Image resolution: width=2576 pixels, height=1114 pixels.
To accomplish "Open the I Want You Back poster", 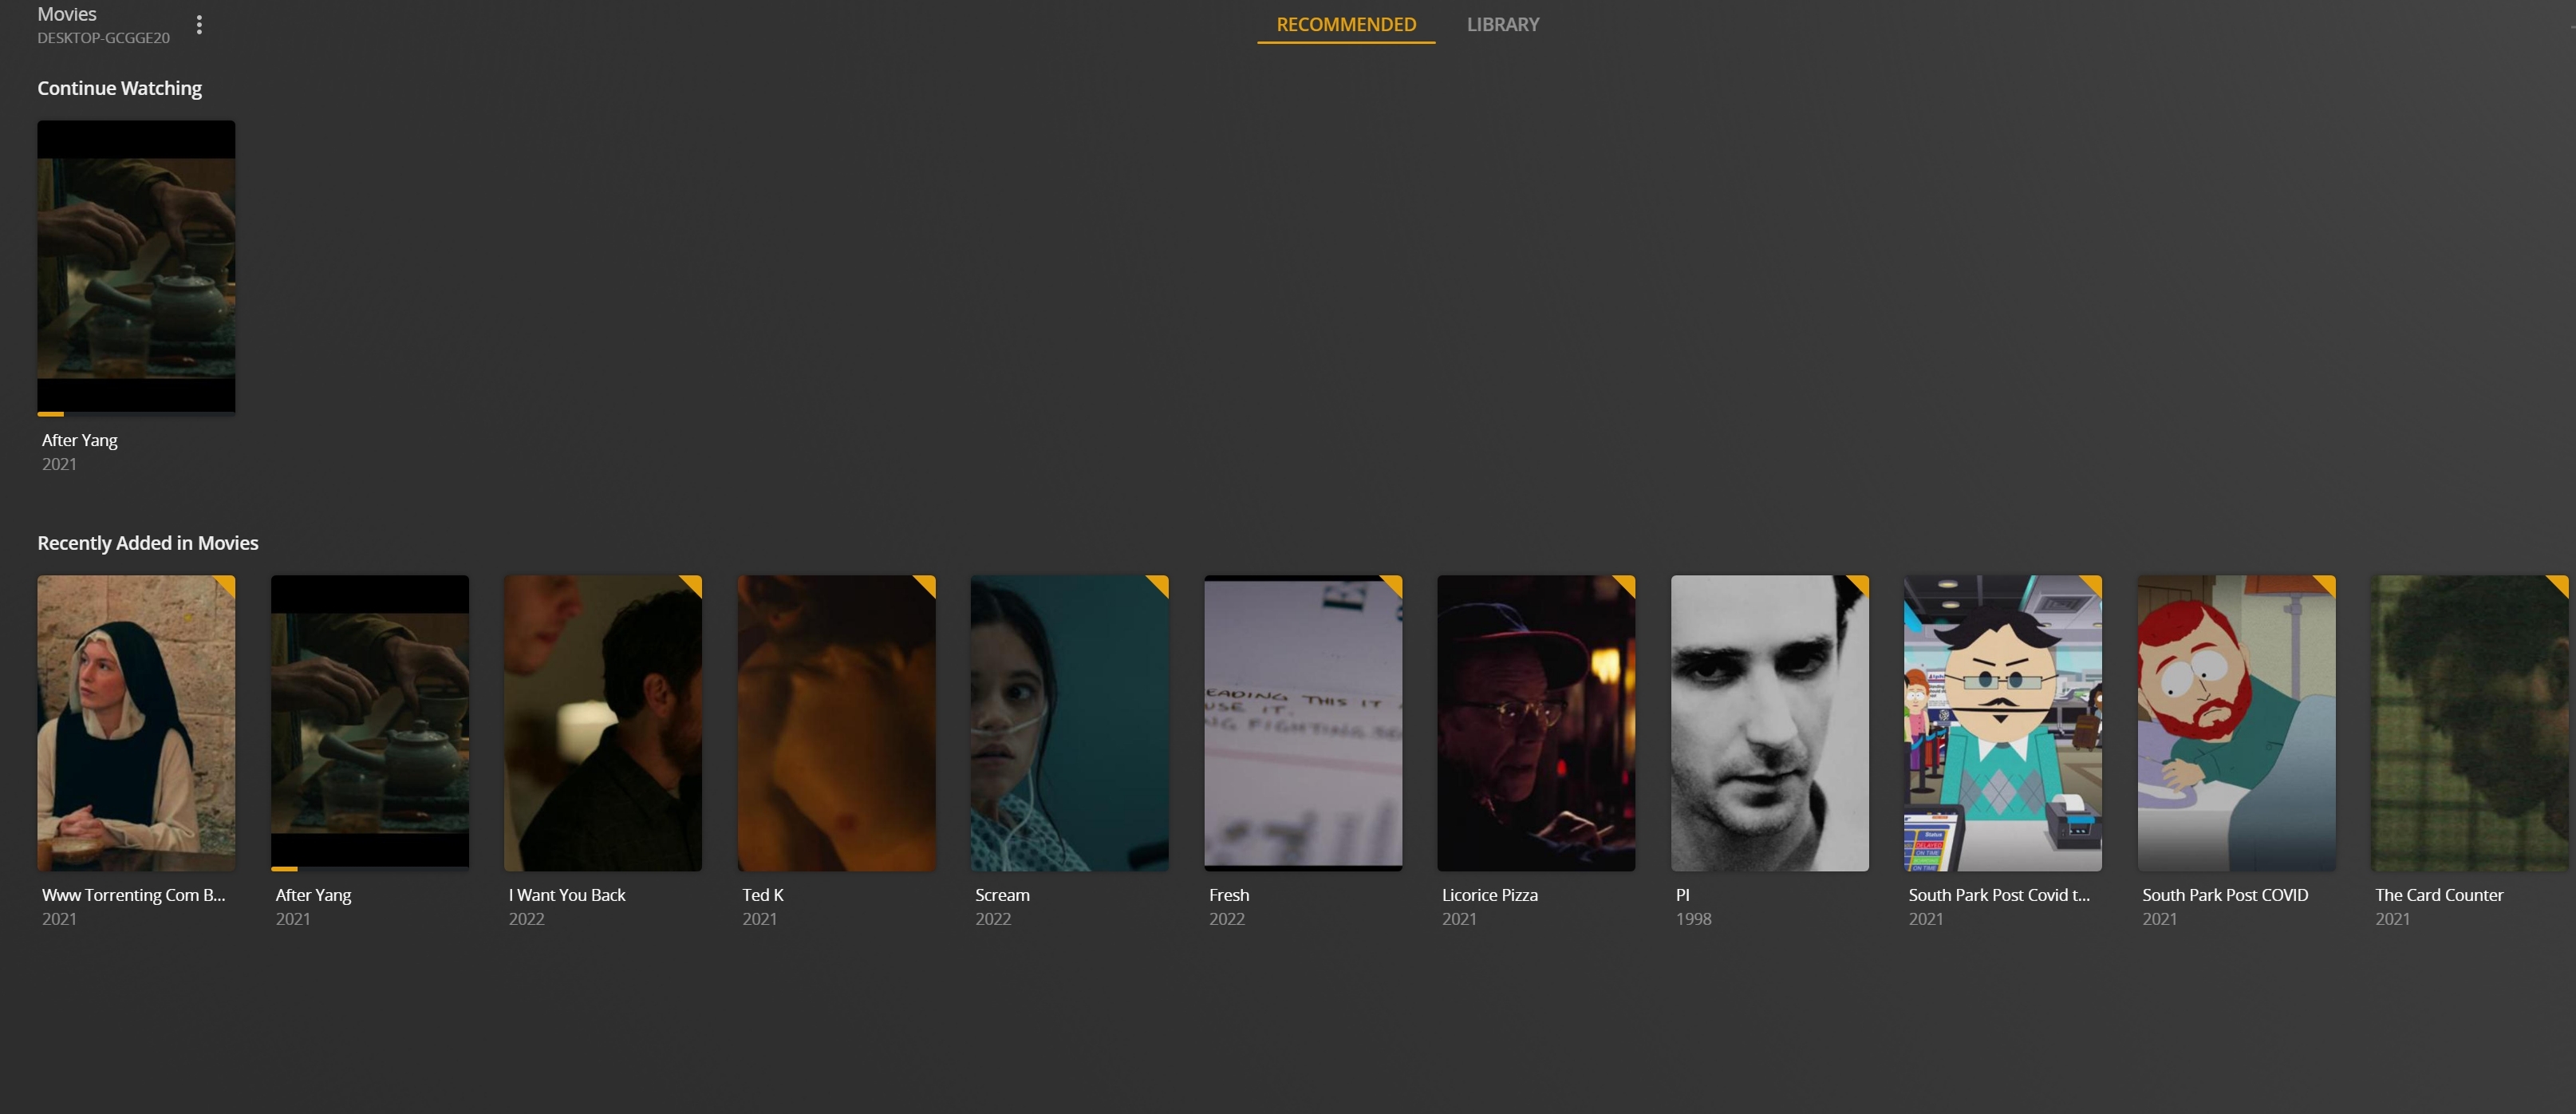I will [602, 722].
